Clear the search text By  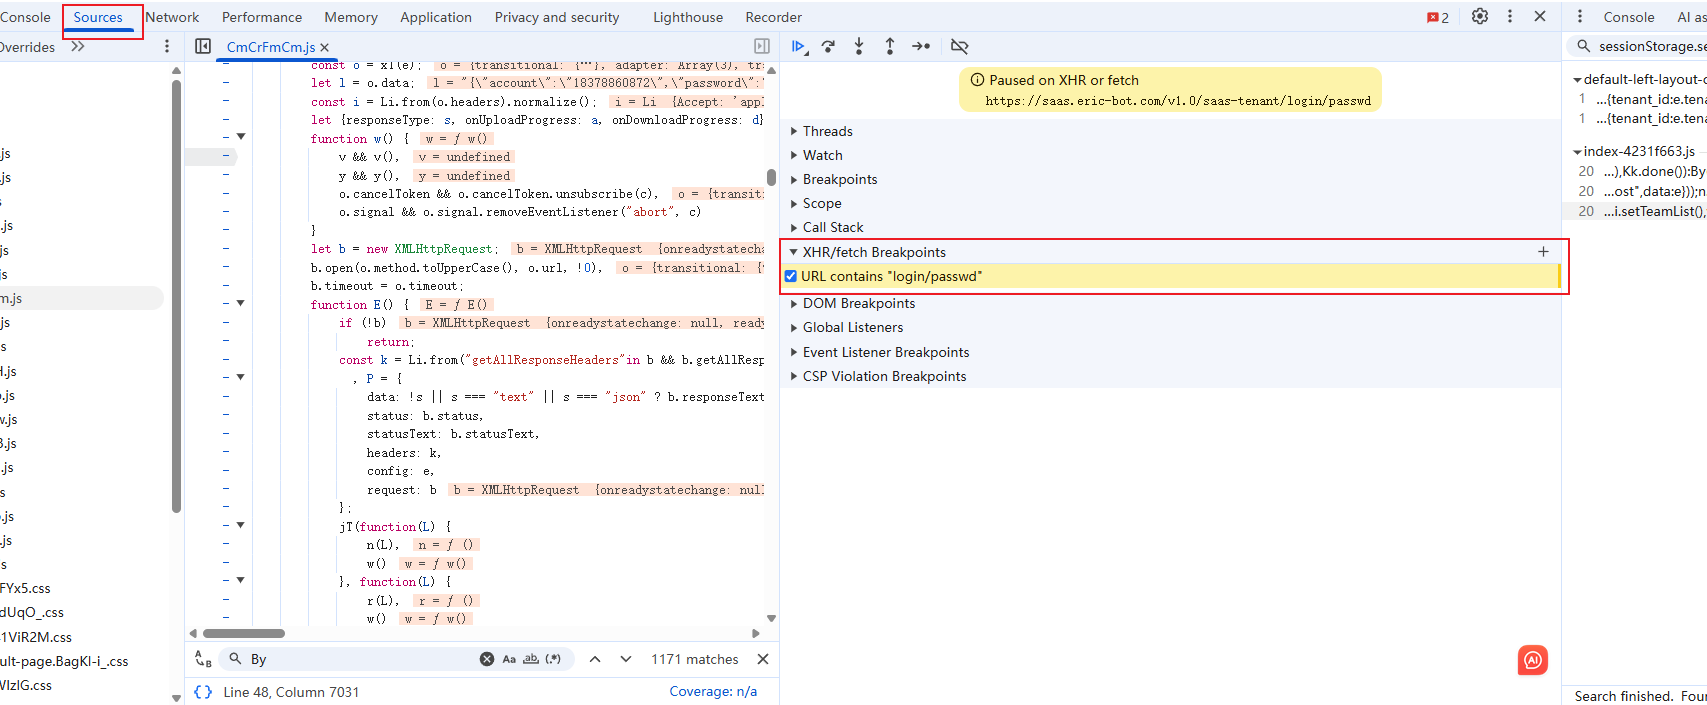[487, 659]
